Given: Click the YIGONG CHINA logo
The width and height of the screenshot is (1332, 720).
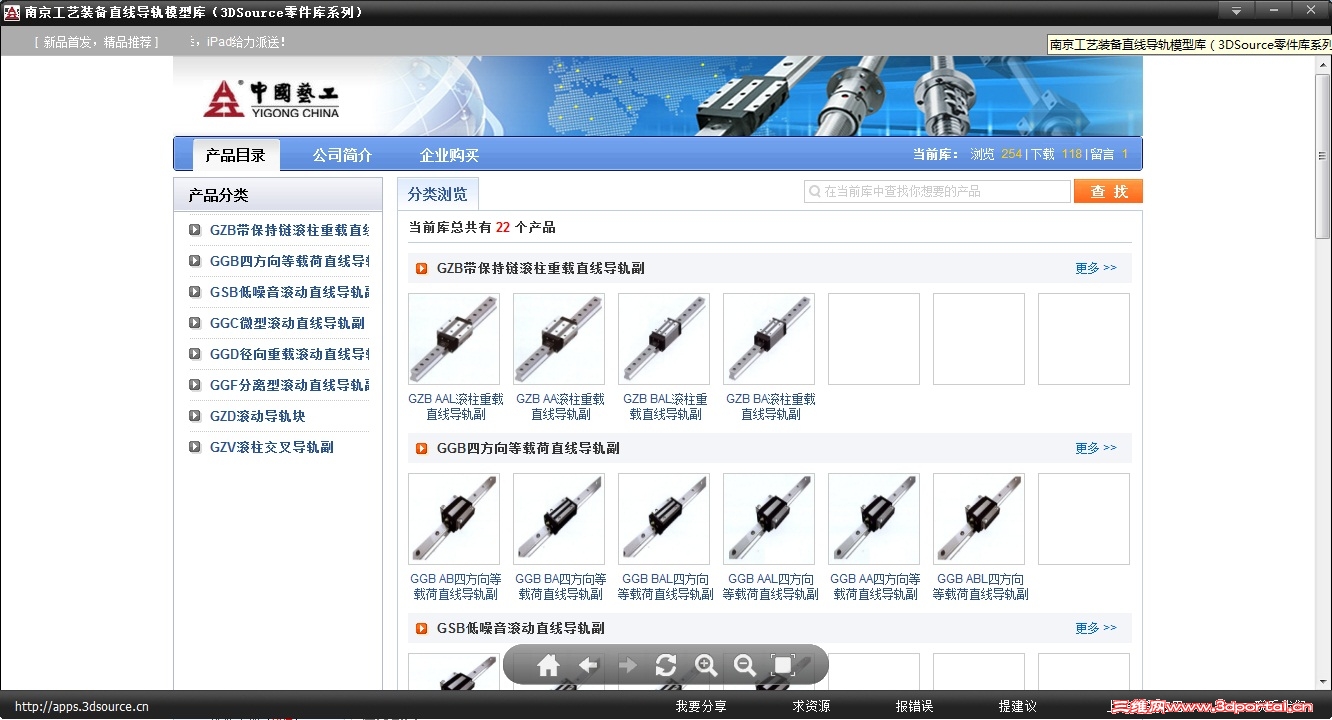Looking at the screenshot, I should [x=271, y=98].
